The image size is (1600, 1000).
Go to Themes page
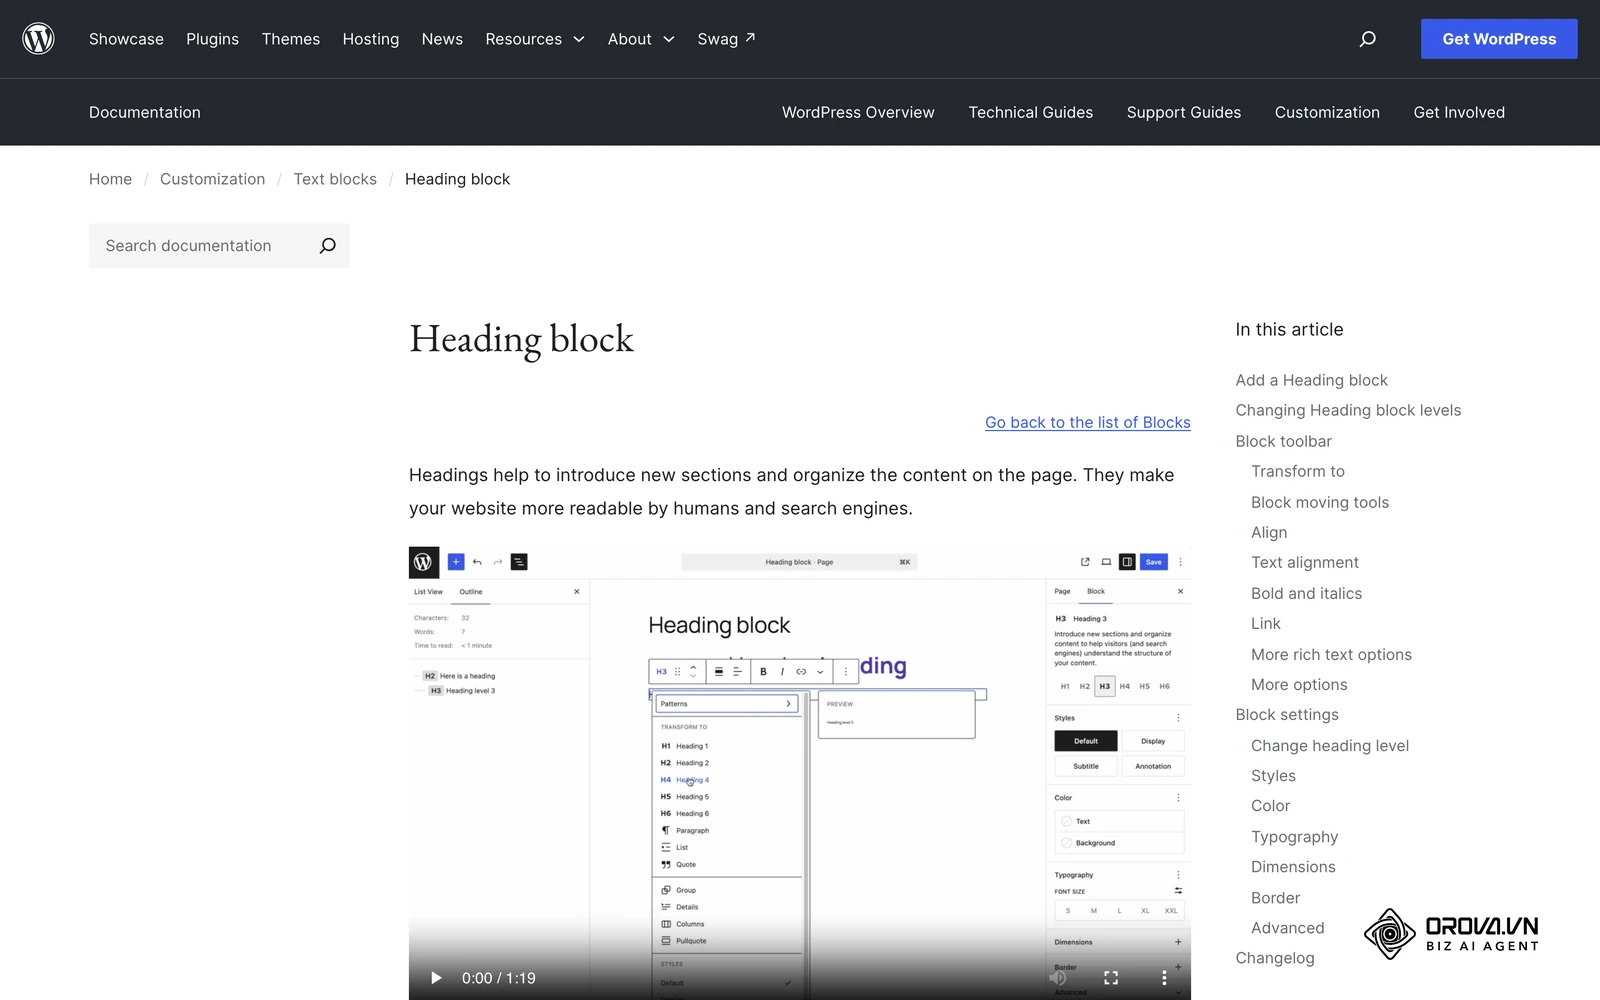click(x=291, y=39)
